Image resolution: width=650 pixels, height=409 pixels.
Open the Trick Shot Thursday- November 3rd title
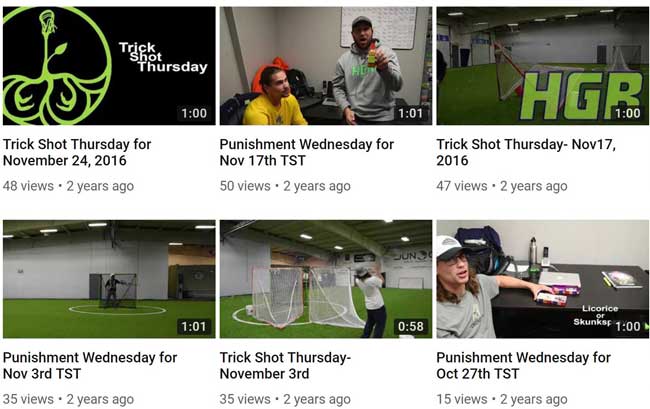[x=285, y=365]
